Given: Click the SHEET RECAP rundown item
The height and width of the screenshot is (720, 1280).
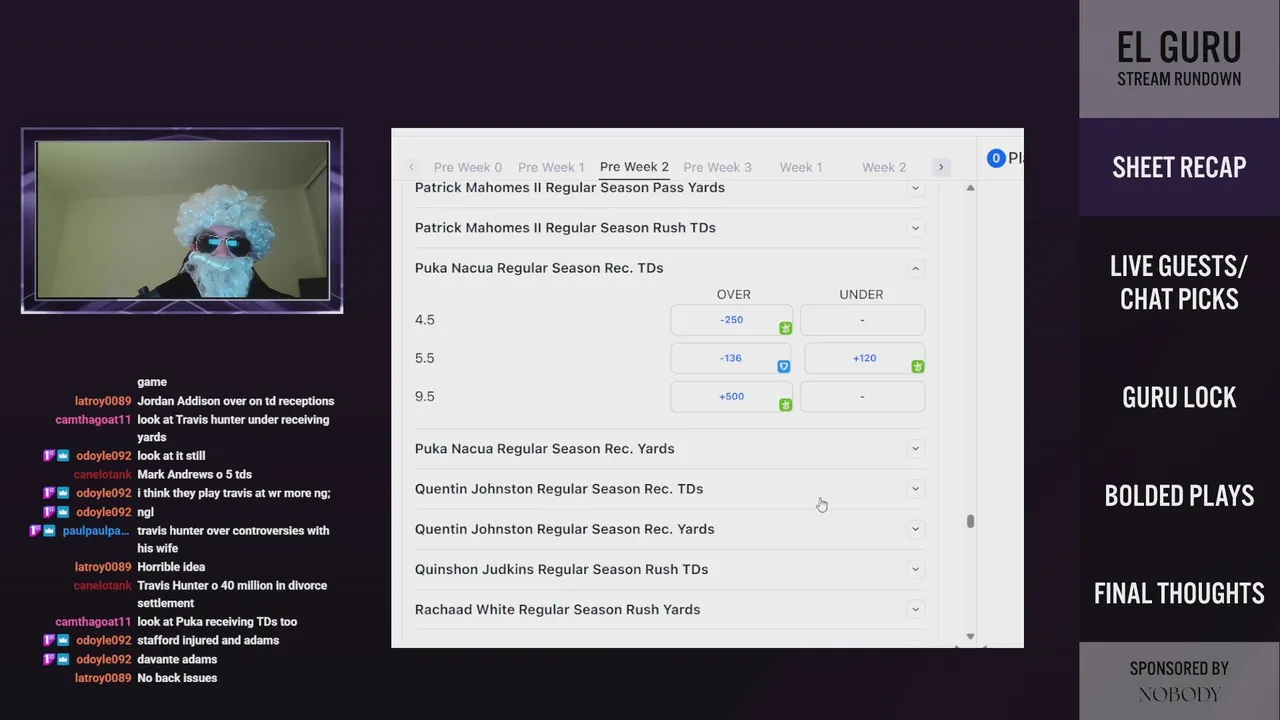Looking at the screenshot, I should pos(1179,167).
